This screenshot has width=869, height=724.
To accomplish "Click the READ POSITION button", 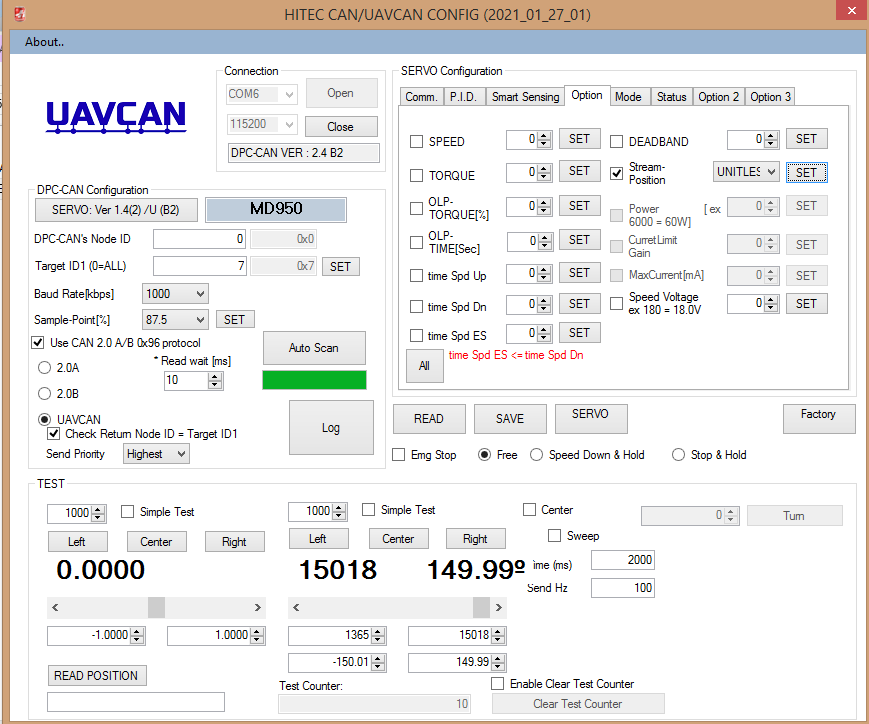I will click(96, 676).
